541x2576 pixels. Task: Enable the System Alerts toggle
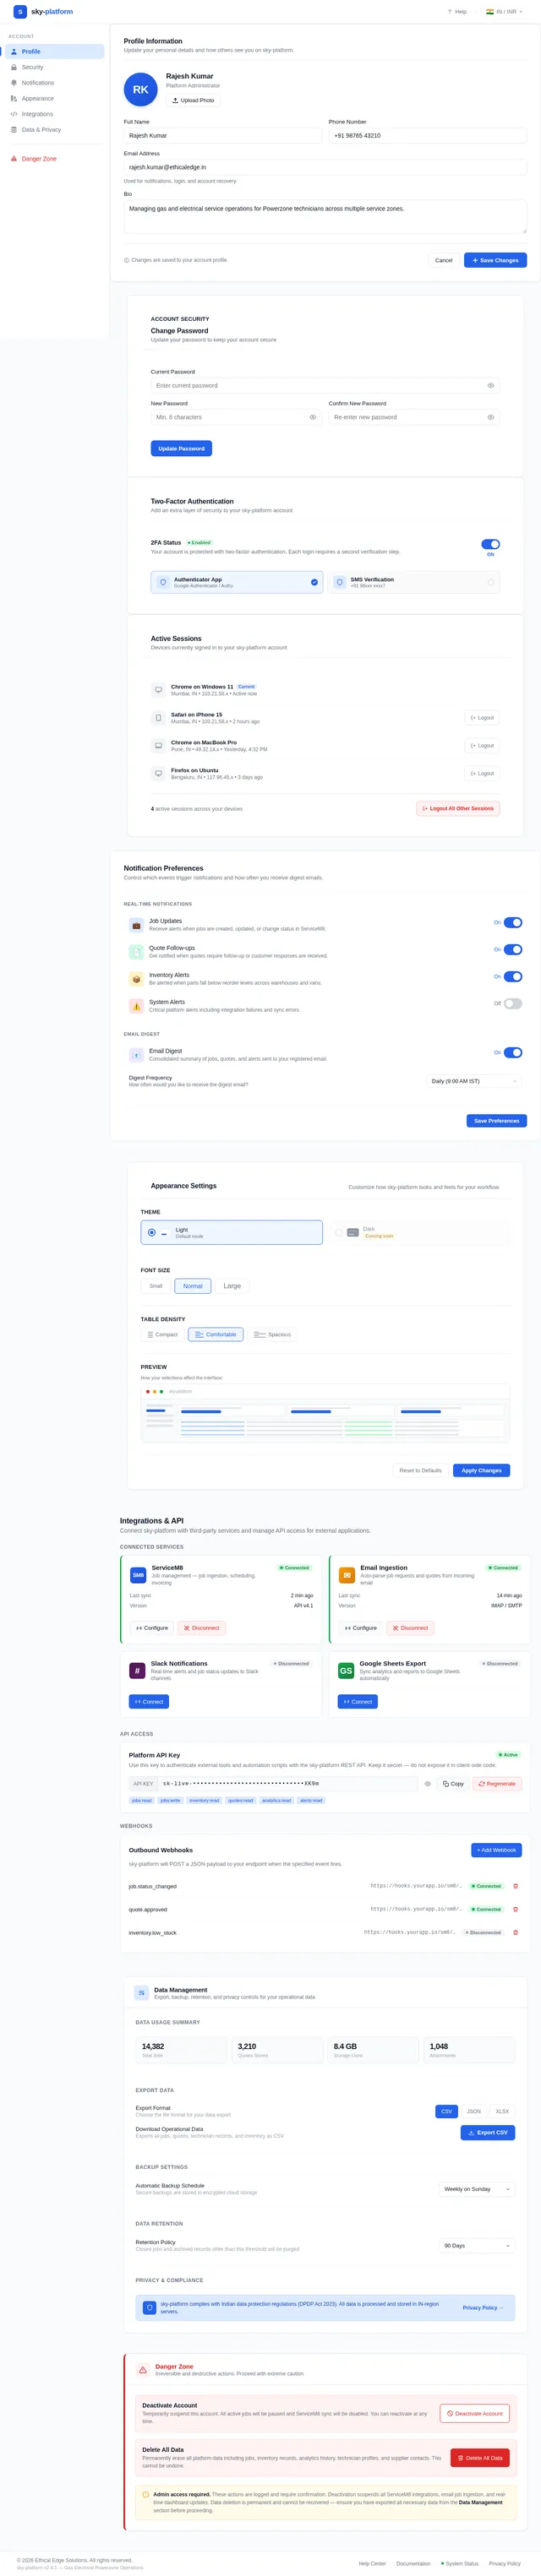click(513, 1003)
